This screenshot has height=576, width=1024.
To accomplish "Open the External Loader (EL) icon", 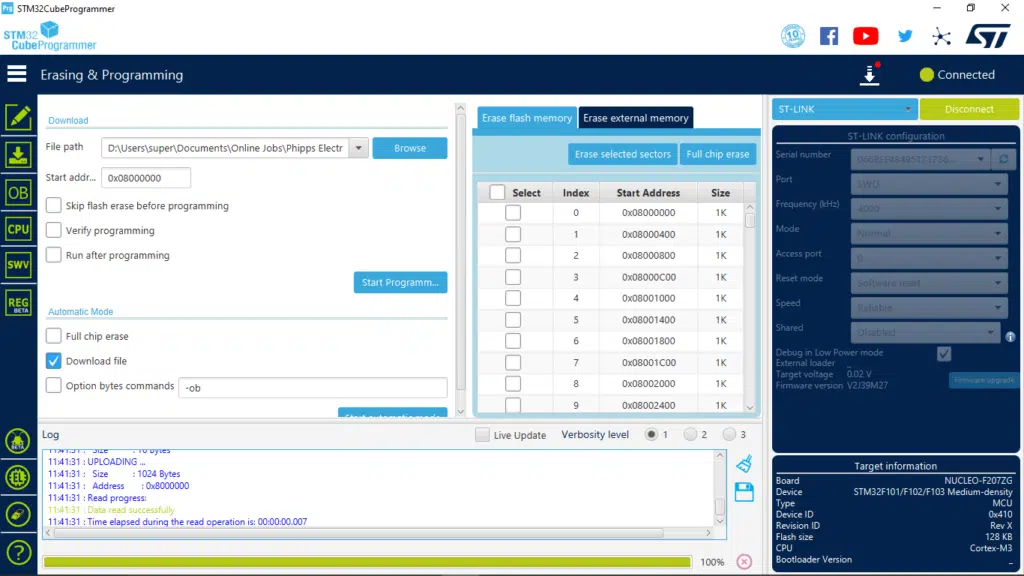I will 18,477.
